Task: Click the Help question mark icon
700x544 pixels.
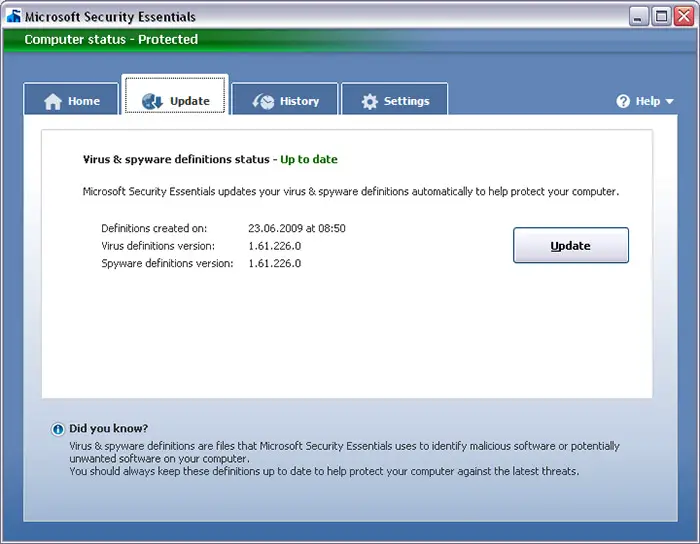Action: [x=623, y=101]
